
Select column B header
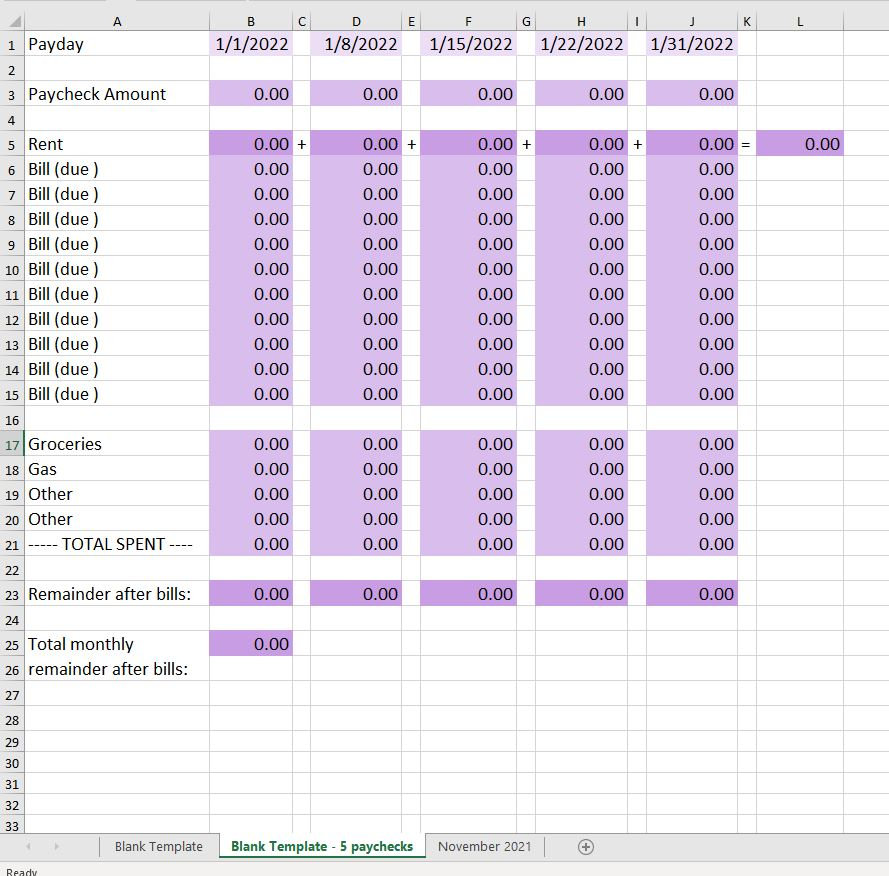tap(250, 20)
